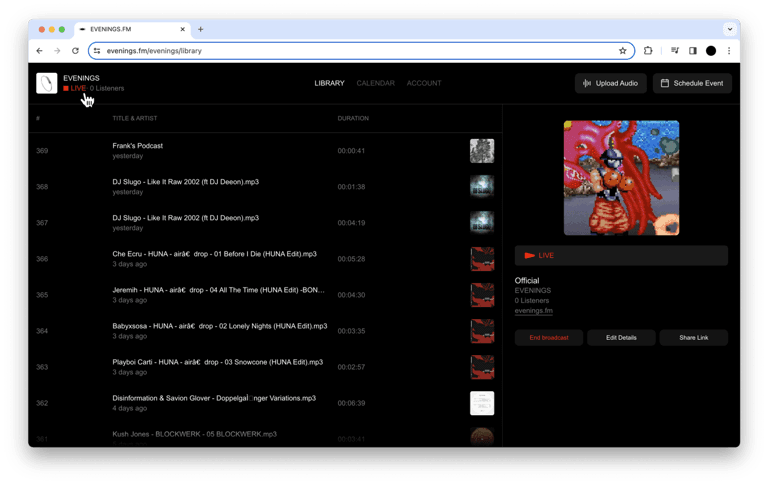Click the EVENINGS station logo icon

coord(47,83)
